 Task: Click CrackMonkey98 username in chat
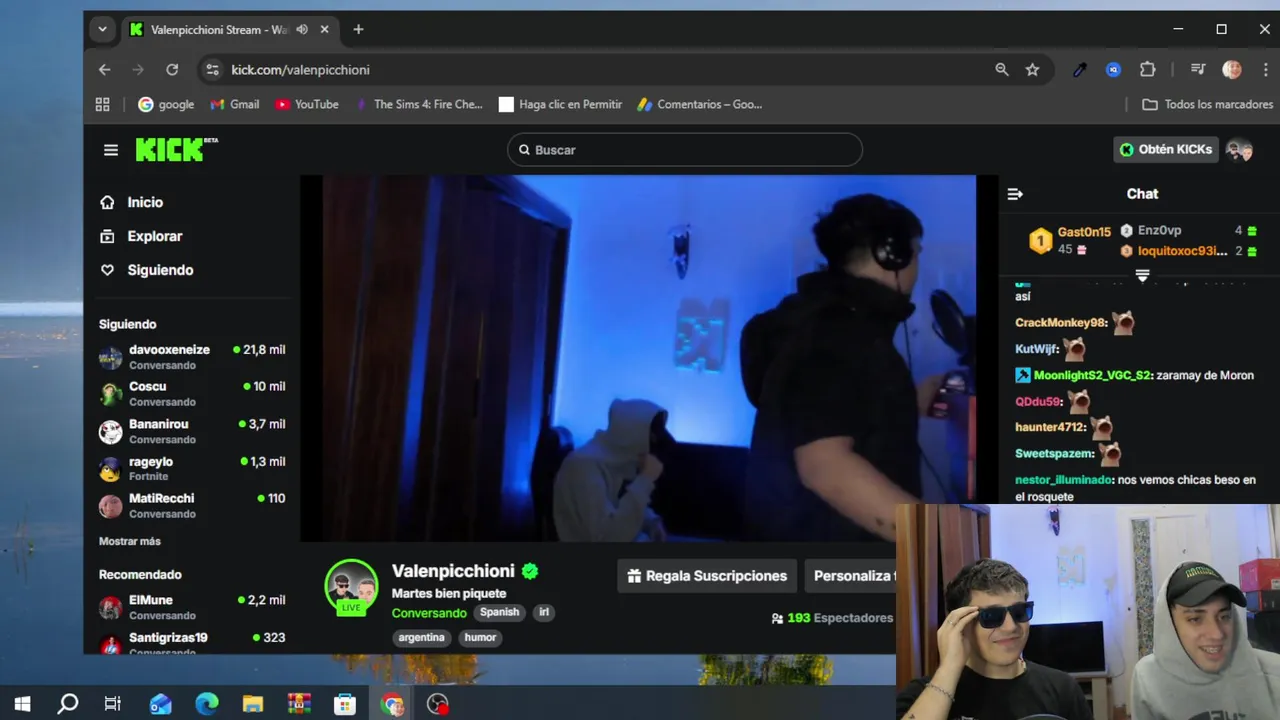pos(1061,323)
